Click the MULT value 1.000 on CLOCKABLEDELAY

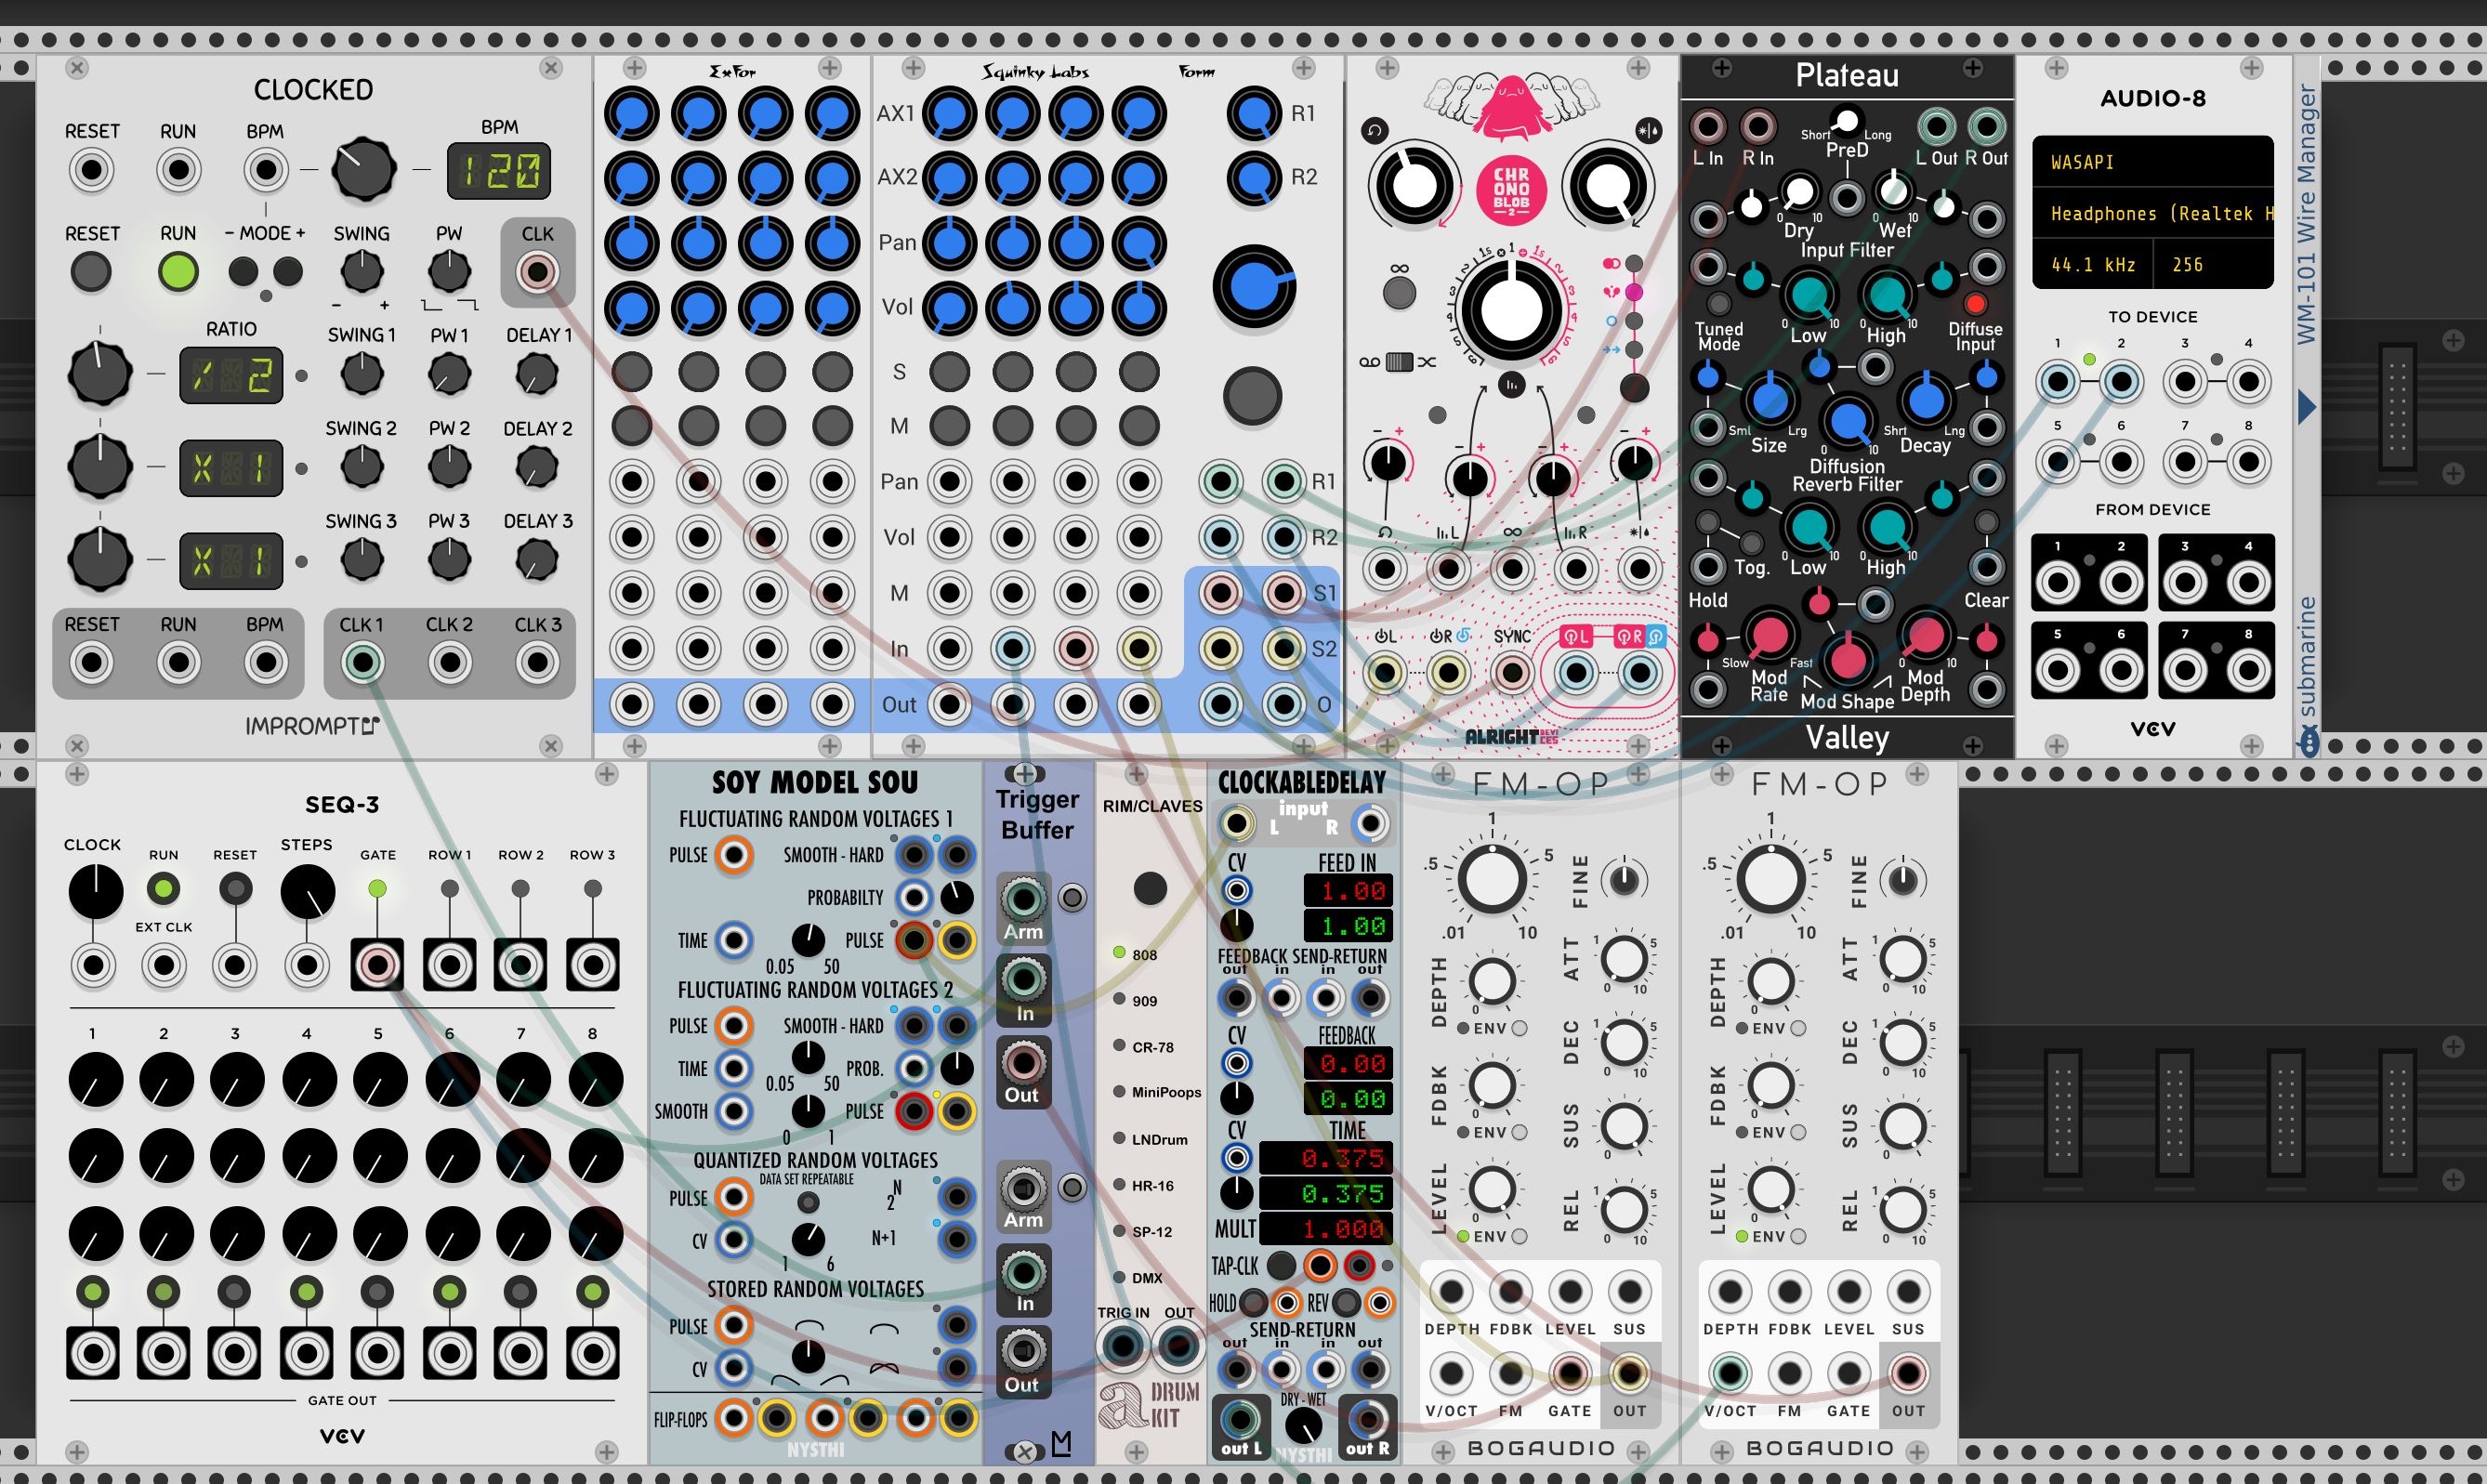(x=1327, y=1229)
